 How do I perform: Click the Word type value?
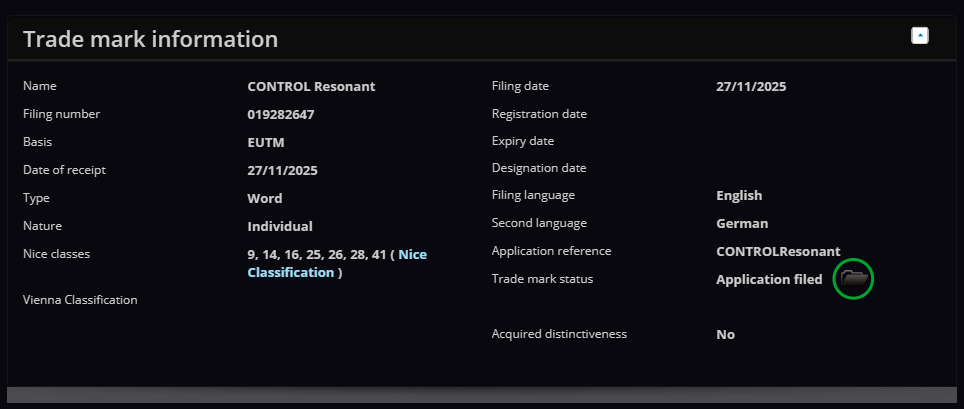(x=265, y=198)
